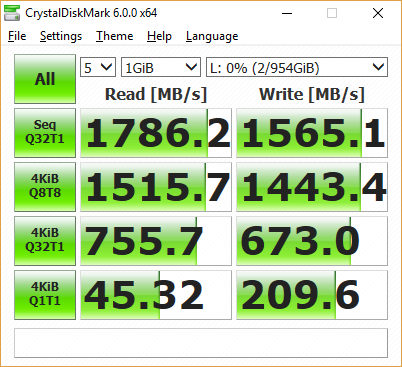Expand the 1GiB test size dropdown
Screen dimensions: 402x367
(161, 67)
